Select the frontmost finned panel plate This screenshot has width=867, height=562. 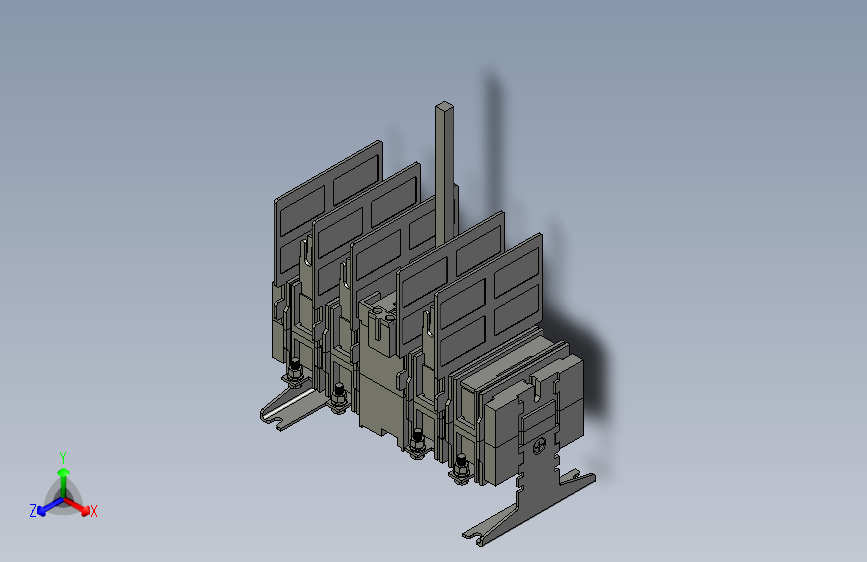488,305
